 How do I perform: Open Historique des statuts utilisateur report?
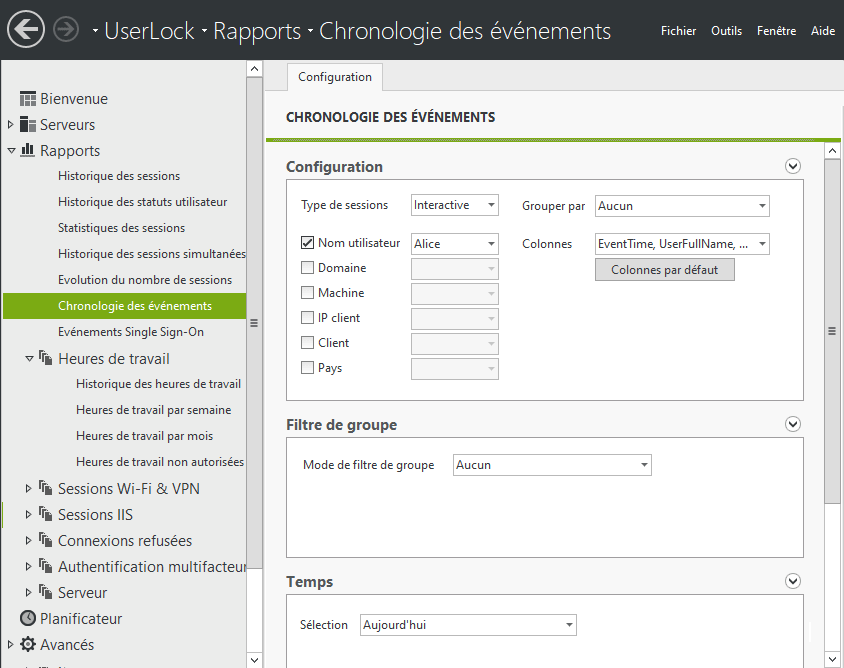click(143, 202)
